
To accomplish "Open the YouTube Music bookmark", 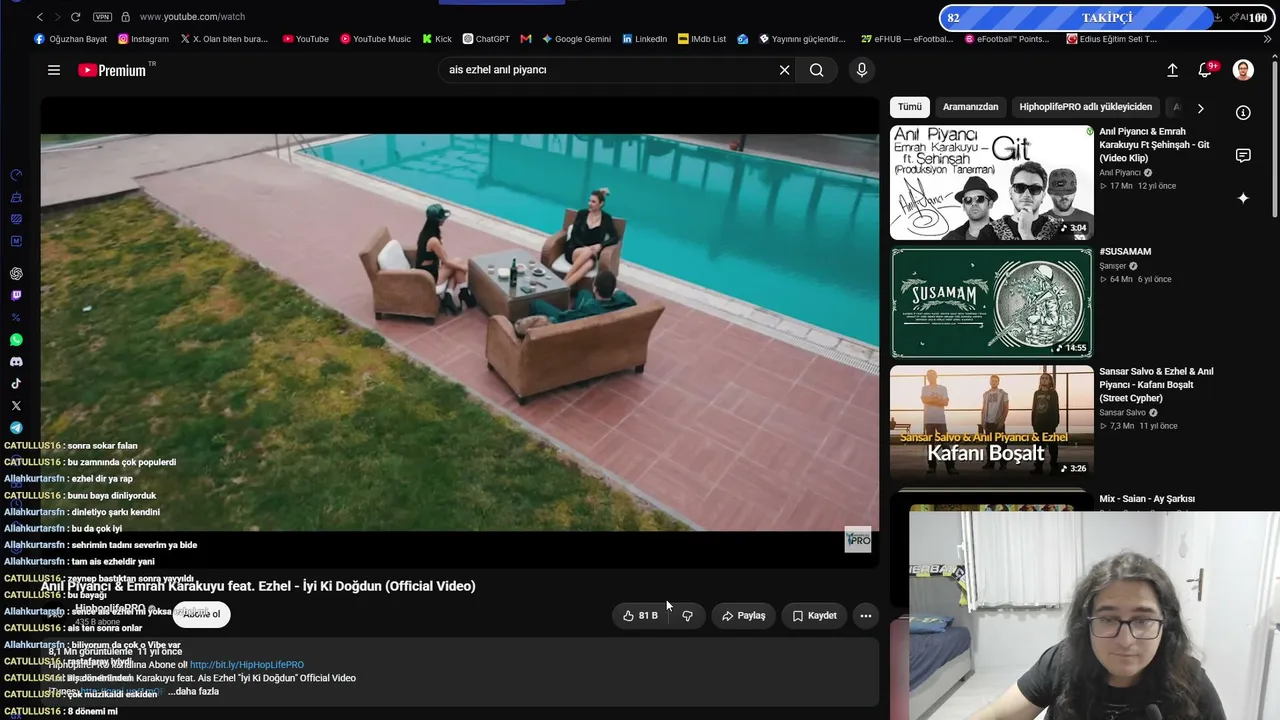I will (375, 39).
